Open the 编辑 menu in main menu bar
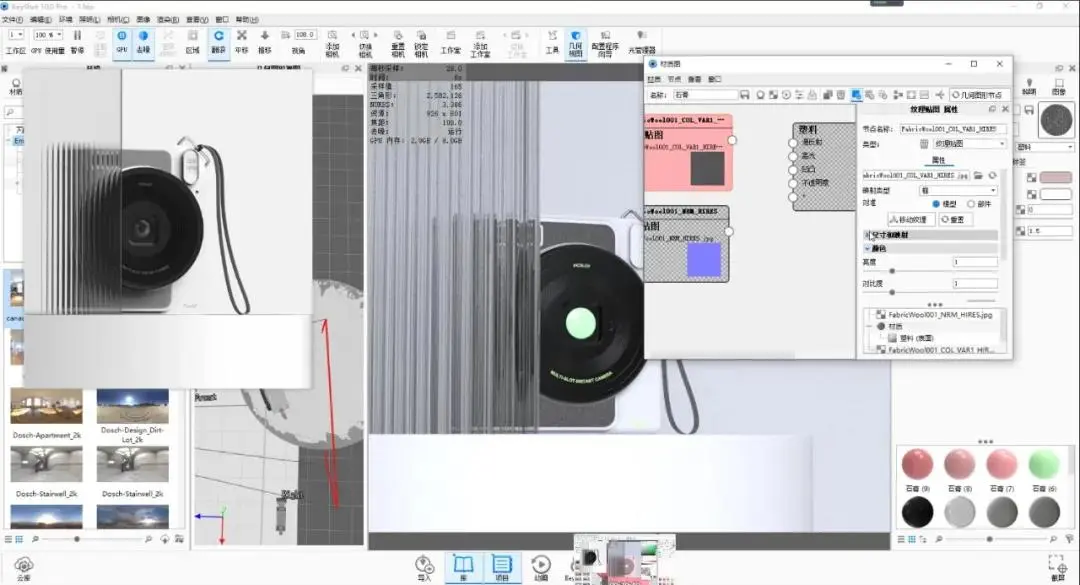The width and height of the screenshot is (1080, 585). [x=41, y=20]
